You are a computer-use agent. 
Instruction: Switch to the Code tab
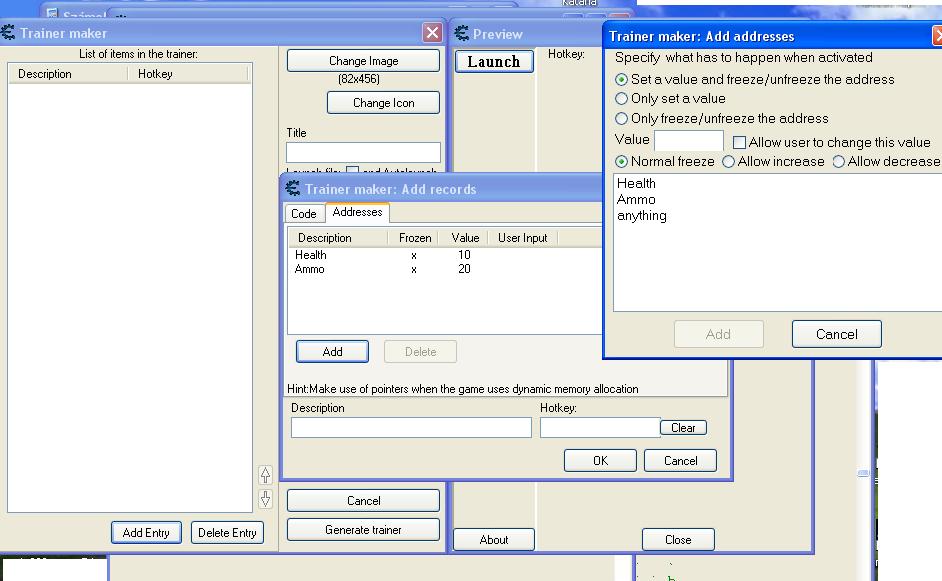tap(304, 214)
